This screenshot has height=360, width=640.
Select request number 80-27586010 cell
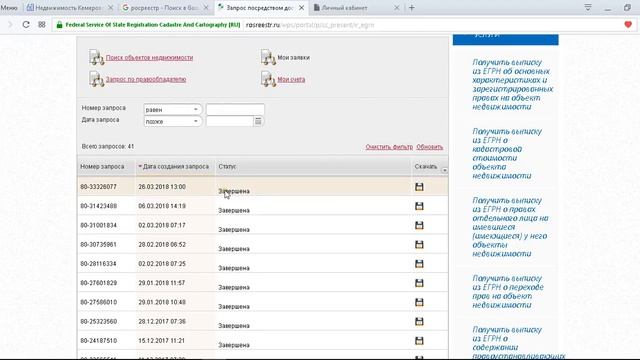pyautogui.click(x=98, y=302)
